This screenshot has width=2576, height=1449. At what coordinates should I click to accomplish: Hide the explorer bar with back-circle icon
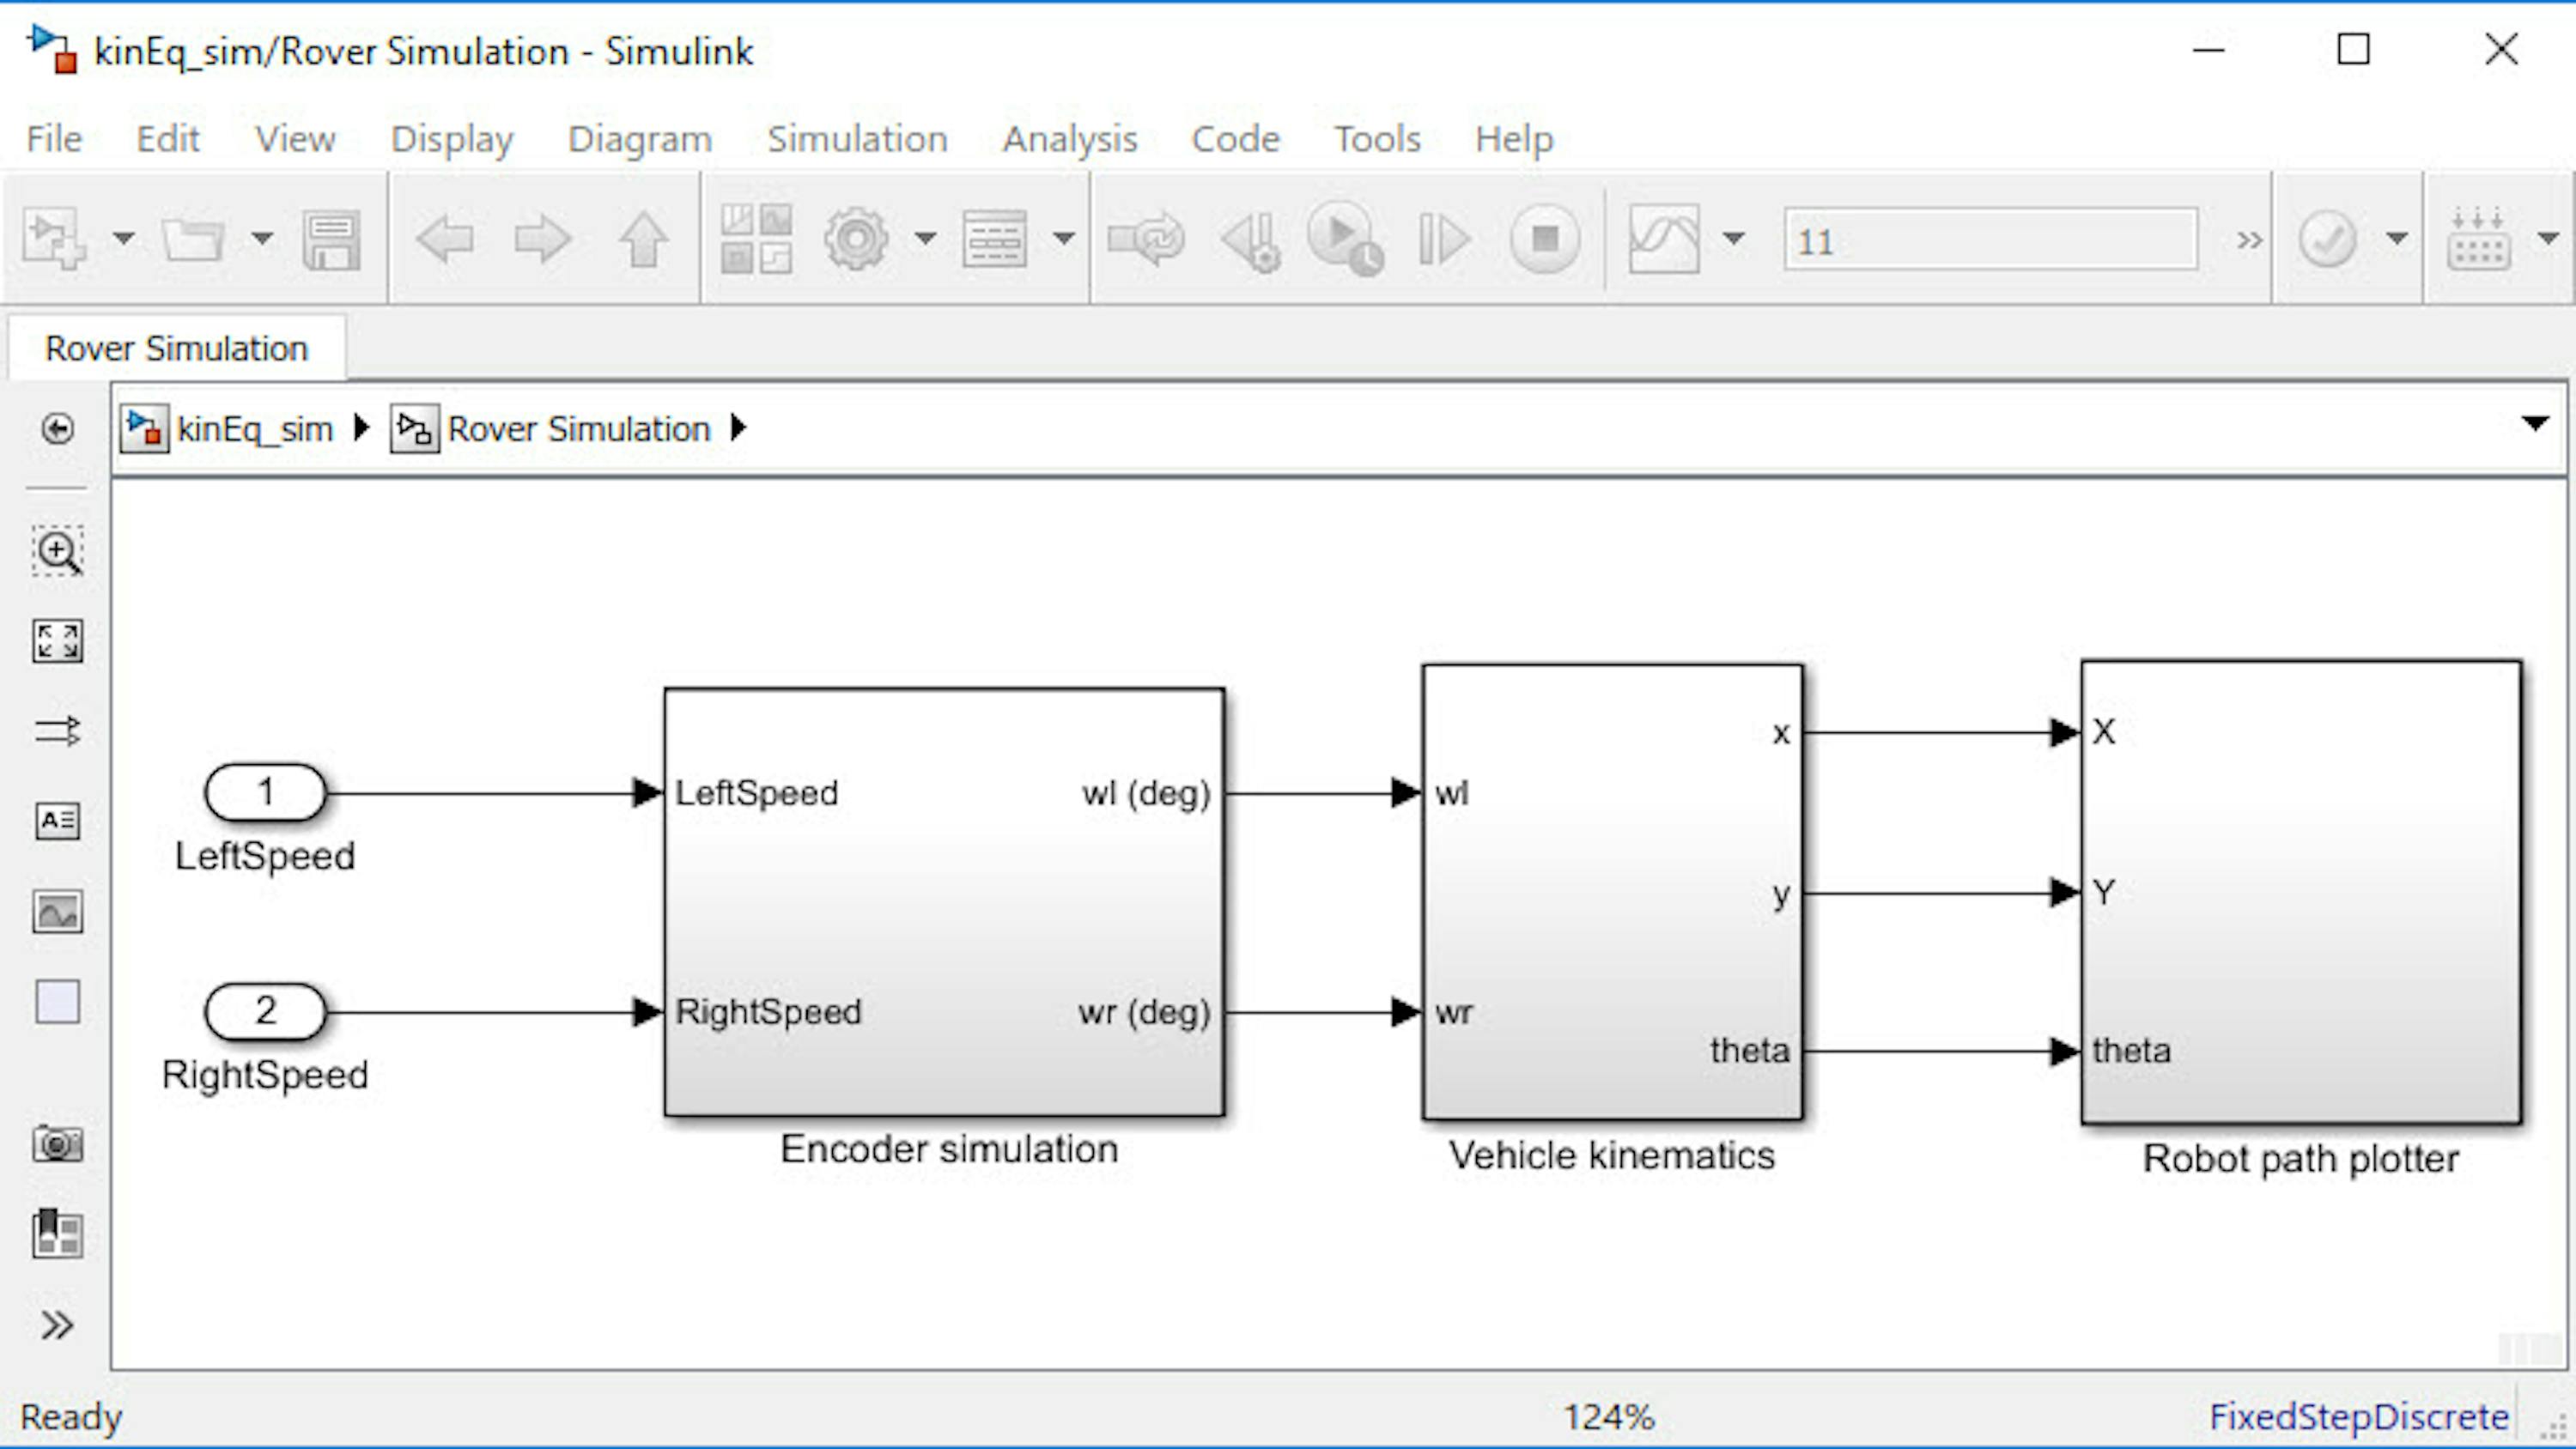coord(57,429)
